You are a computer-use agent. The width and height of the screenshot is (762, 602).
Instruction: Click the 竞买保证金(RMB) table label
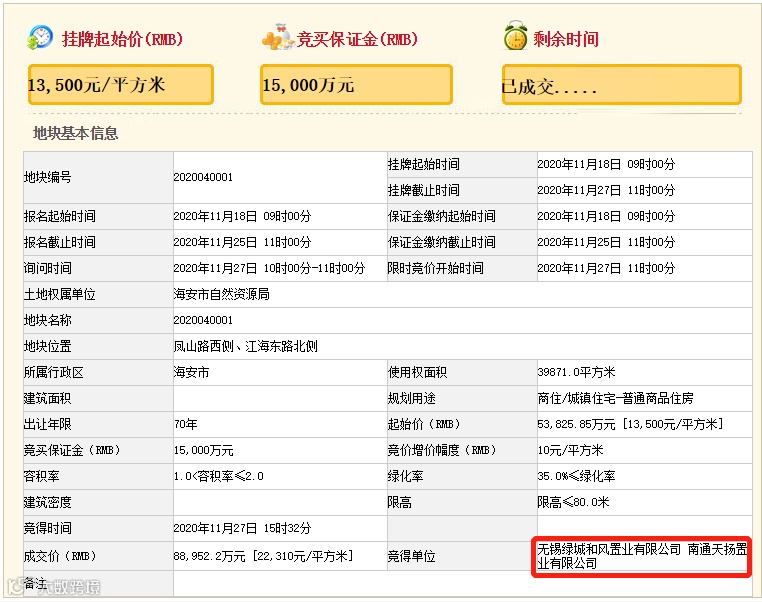tap(72, 450)
